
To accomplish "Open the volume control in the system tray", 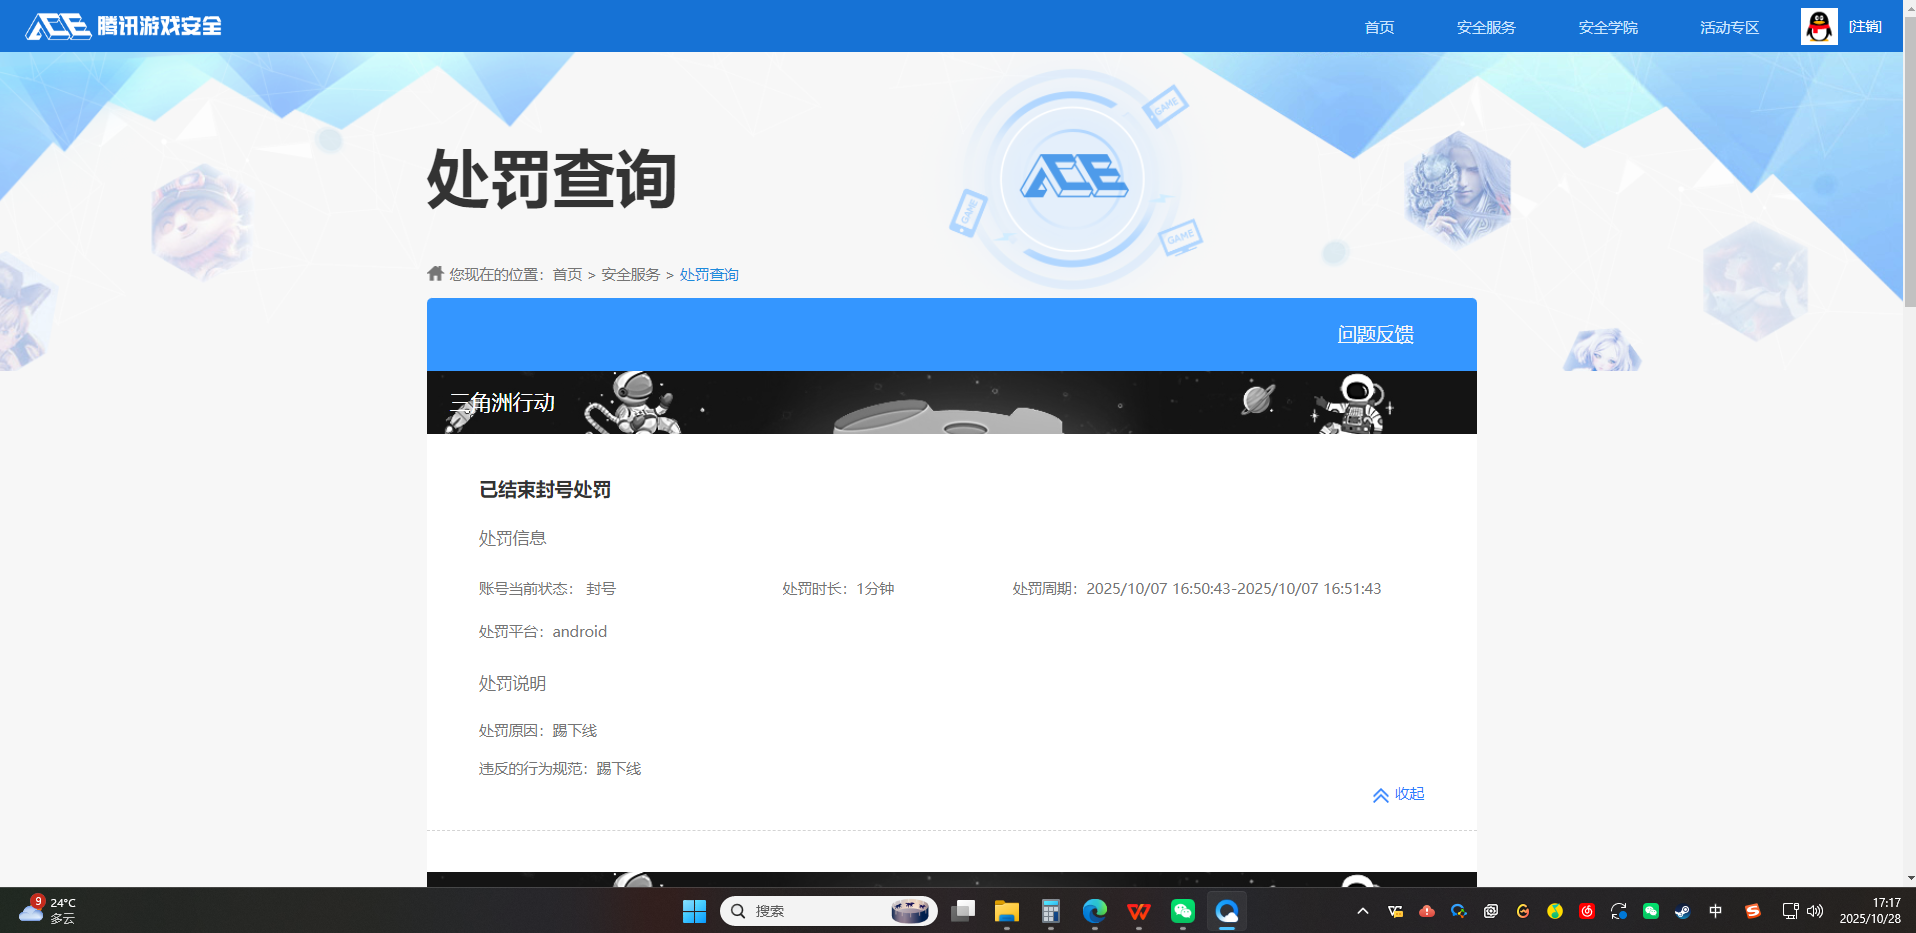I will tap(1813, 911).
